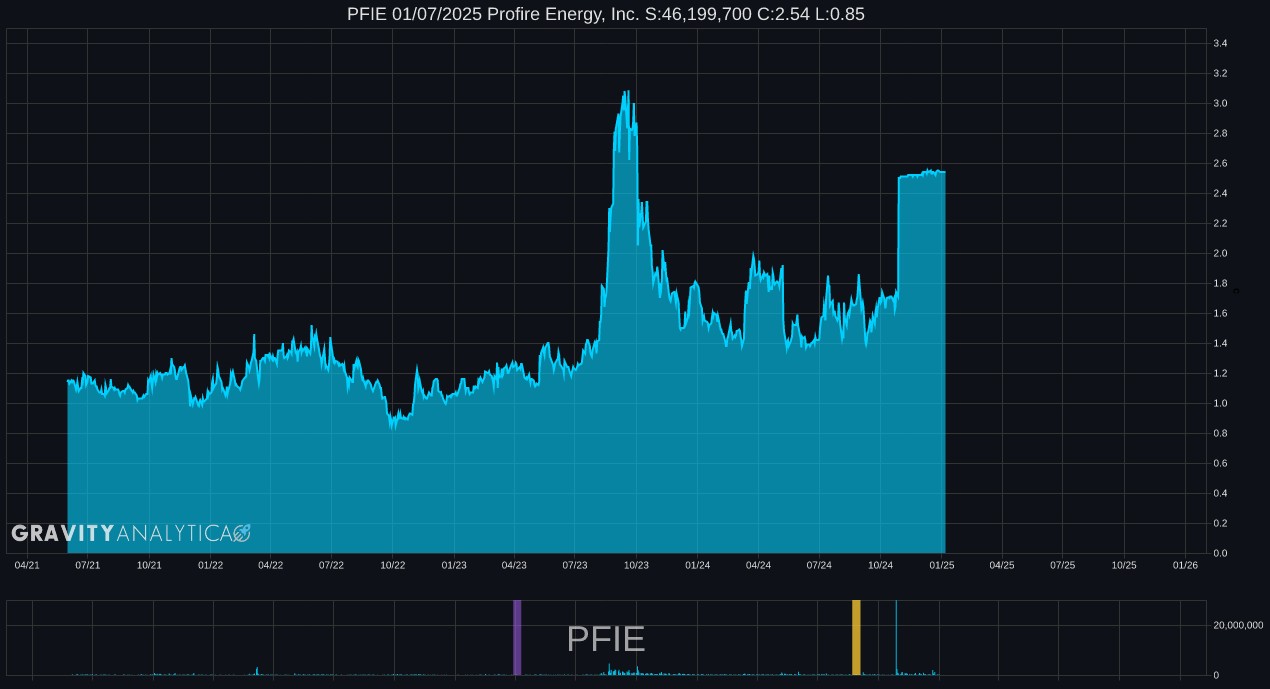Click the 10/23 date label
The width and height of the screenshot is (1270, 689).
coord(636,565)
